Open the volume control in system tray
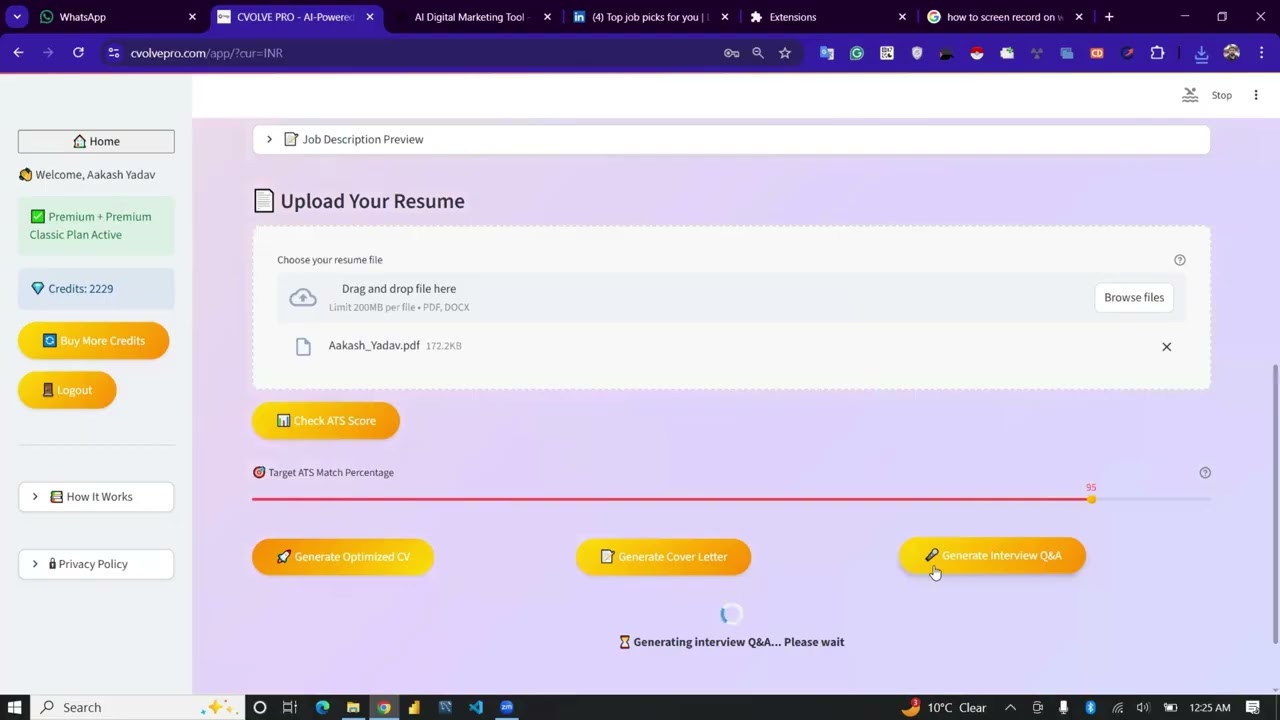Image resolution: width=1280 pixels, height=720 pixels. coord(1143,707)
